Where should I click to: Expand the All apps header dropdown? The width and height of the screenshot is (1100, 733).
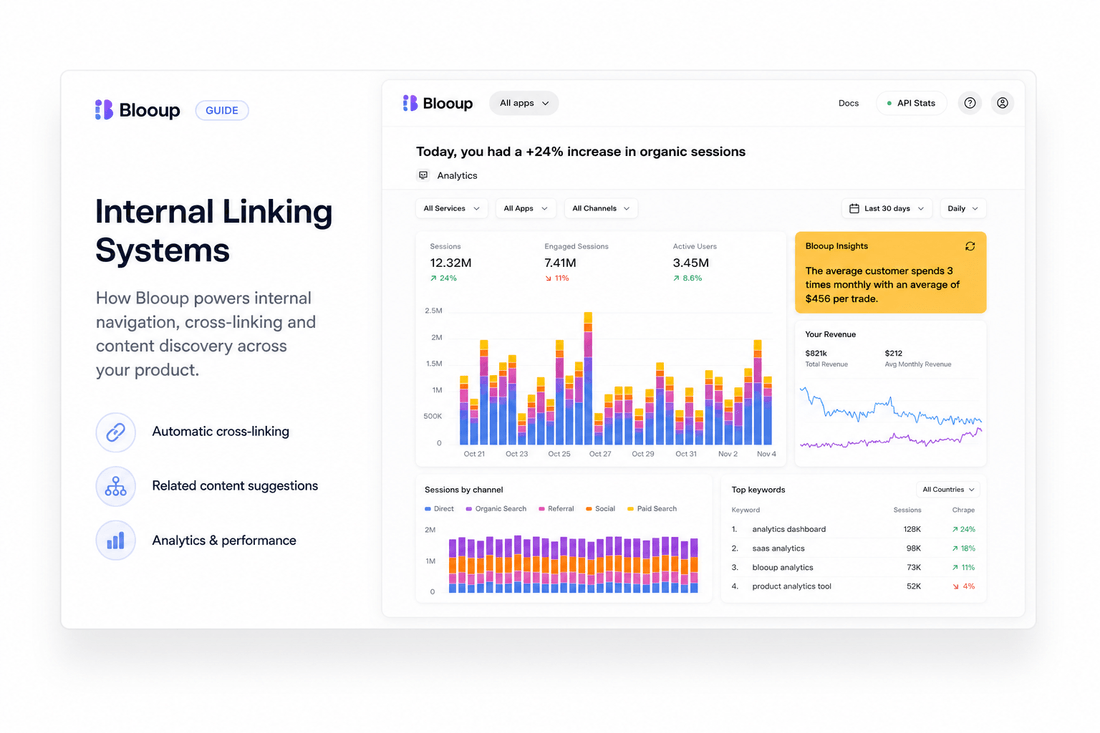tap(524, 103)
